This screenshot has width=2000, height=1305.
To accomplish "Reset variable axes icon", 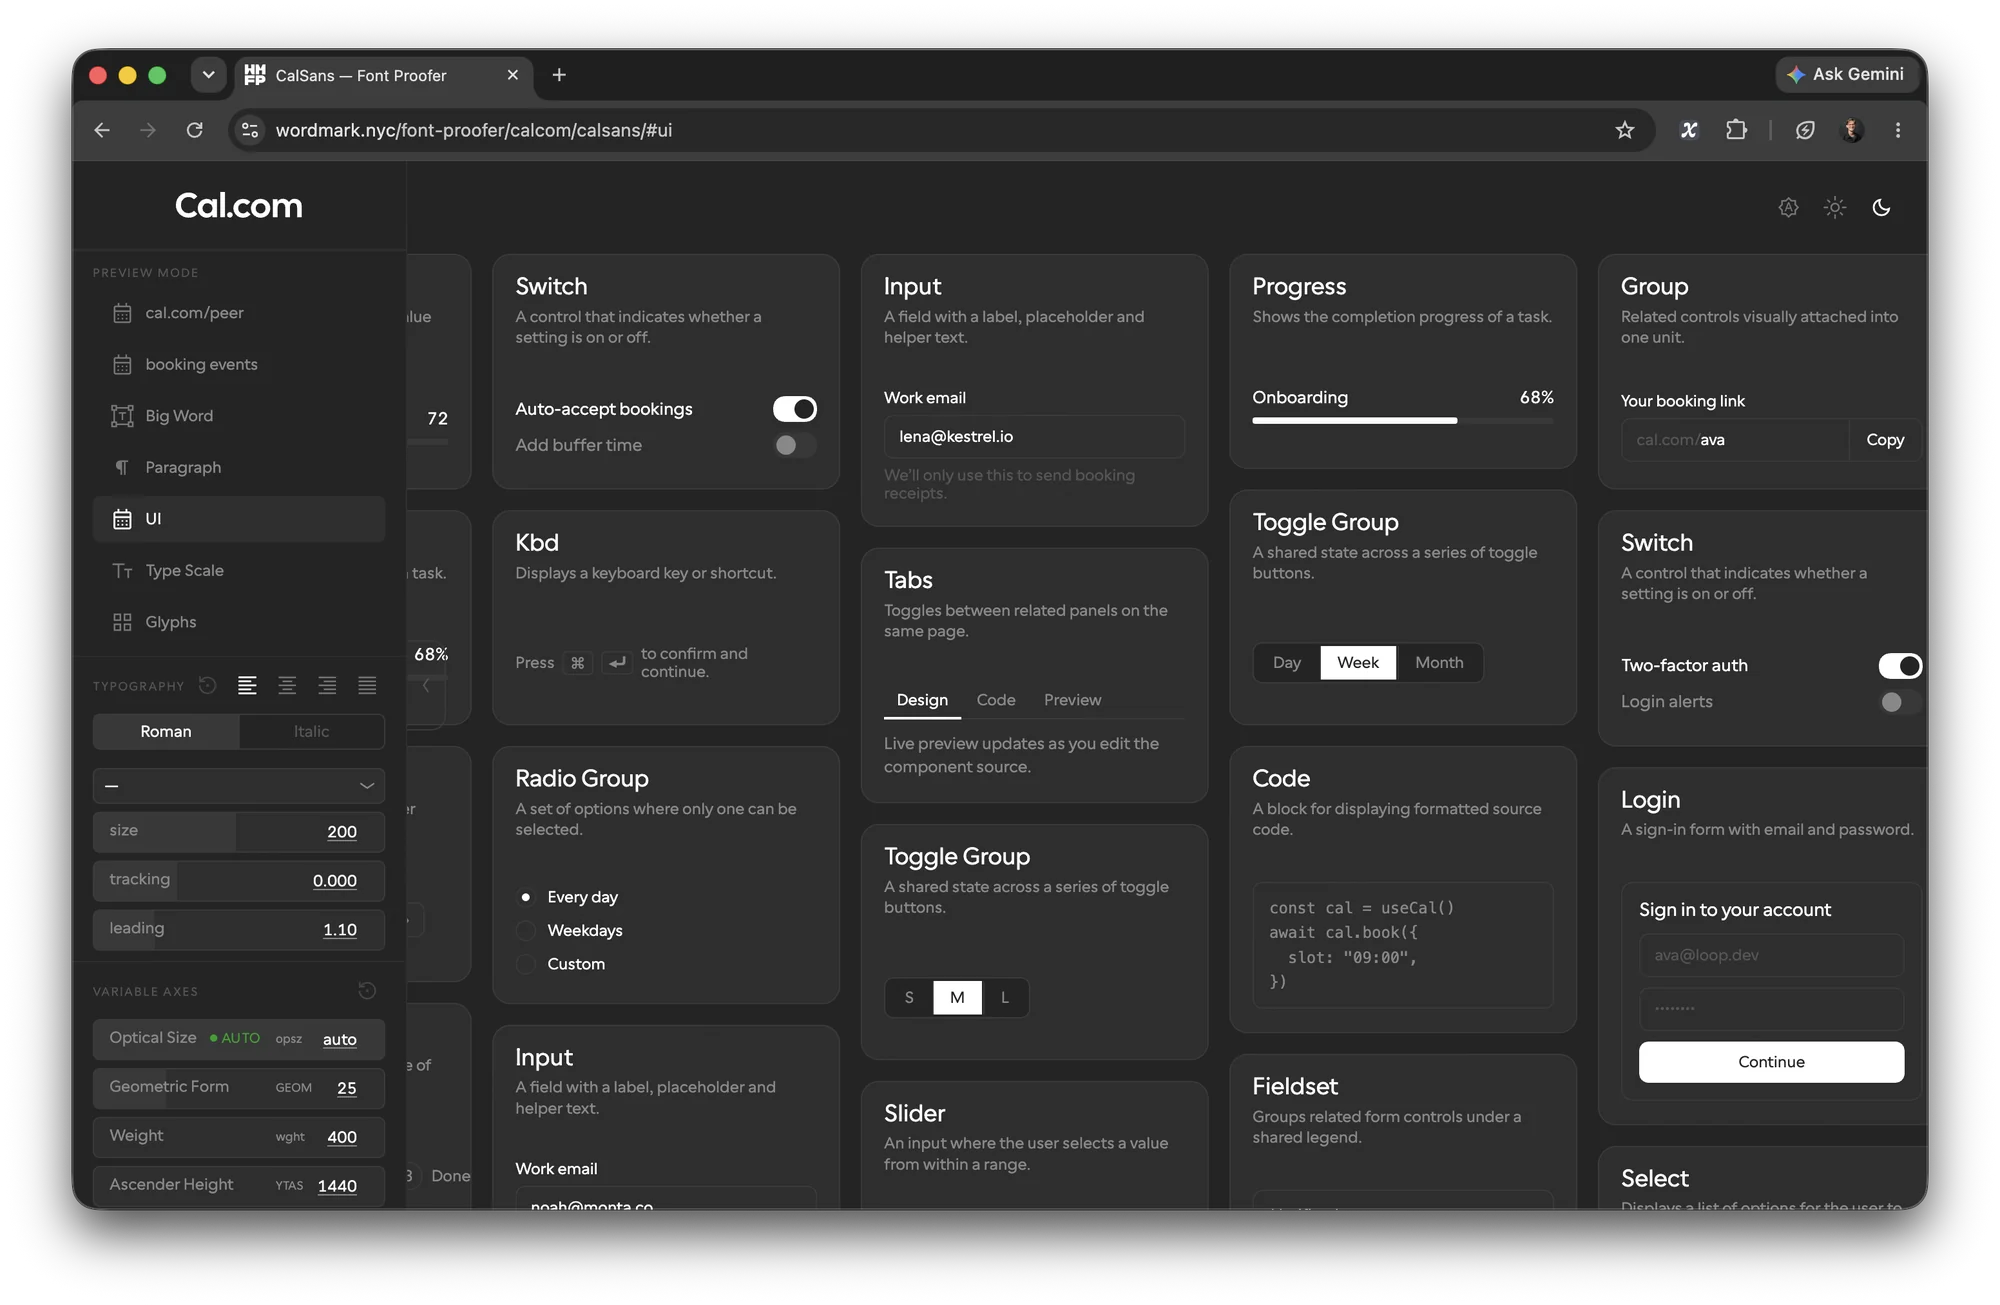I will (367, 991).
